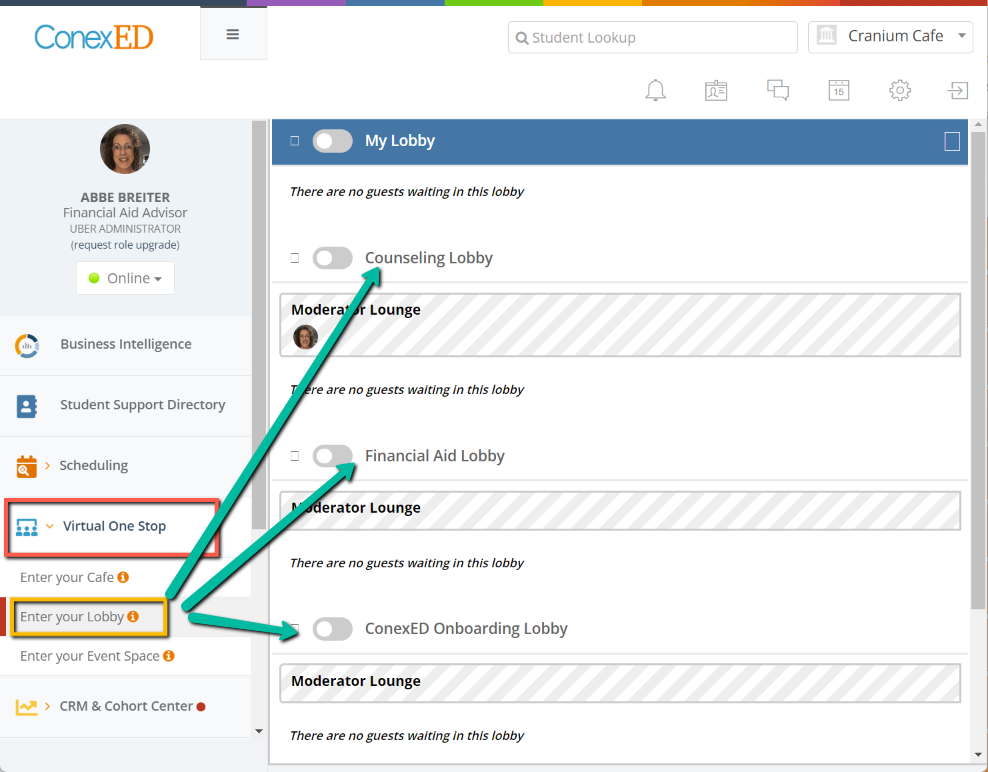Check the box beside Financial Aid Lobby
Screen dimensions: 988x772
coord(294,456)
